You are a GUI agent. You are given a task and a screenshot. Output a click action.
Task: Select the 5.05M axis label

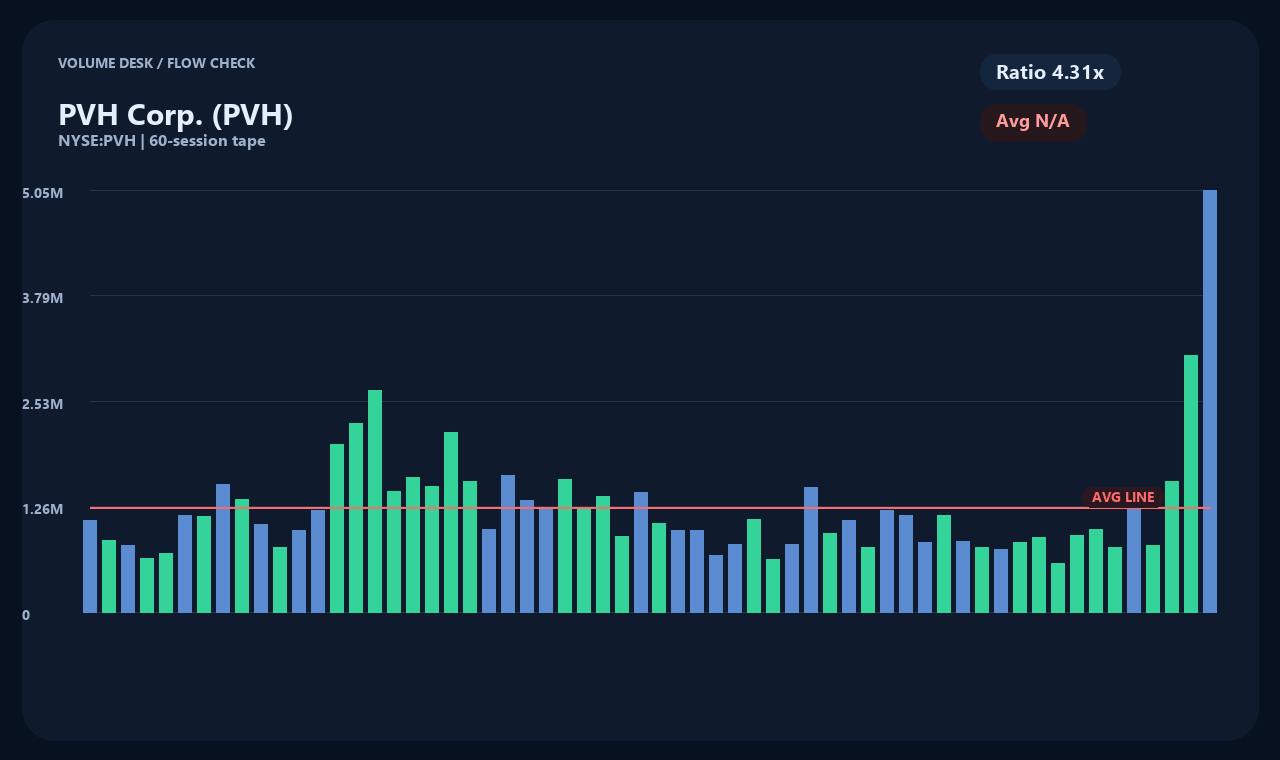click(43, 192)
